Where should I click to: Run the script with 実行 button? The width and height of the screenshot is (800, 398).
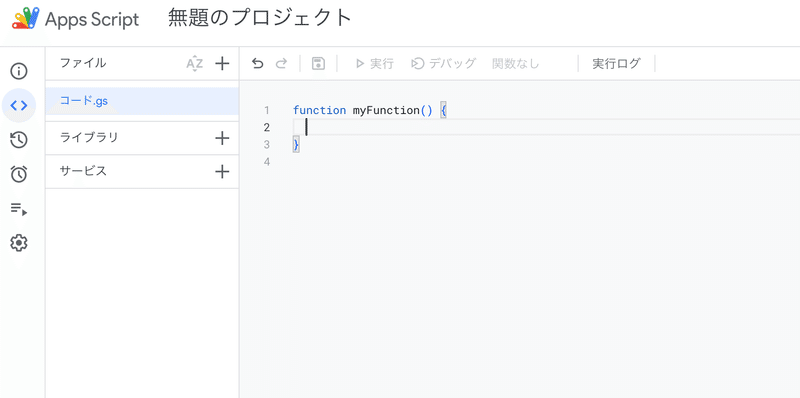374,64
